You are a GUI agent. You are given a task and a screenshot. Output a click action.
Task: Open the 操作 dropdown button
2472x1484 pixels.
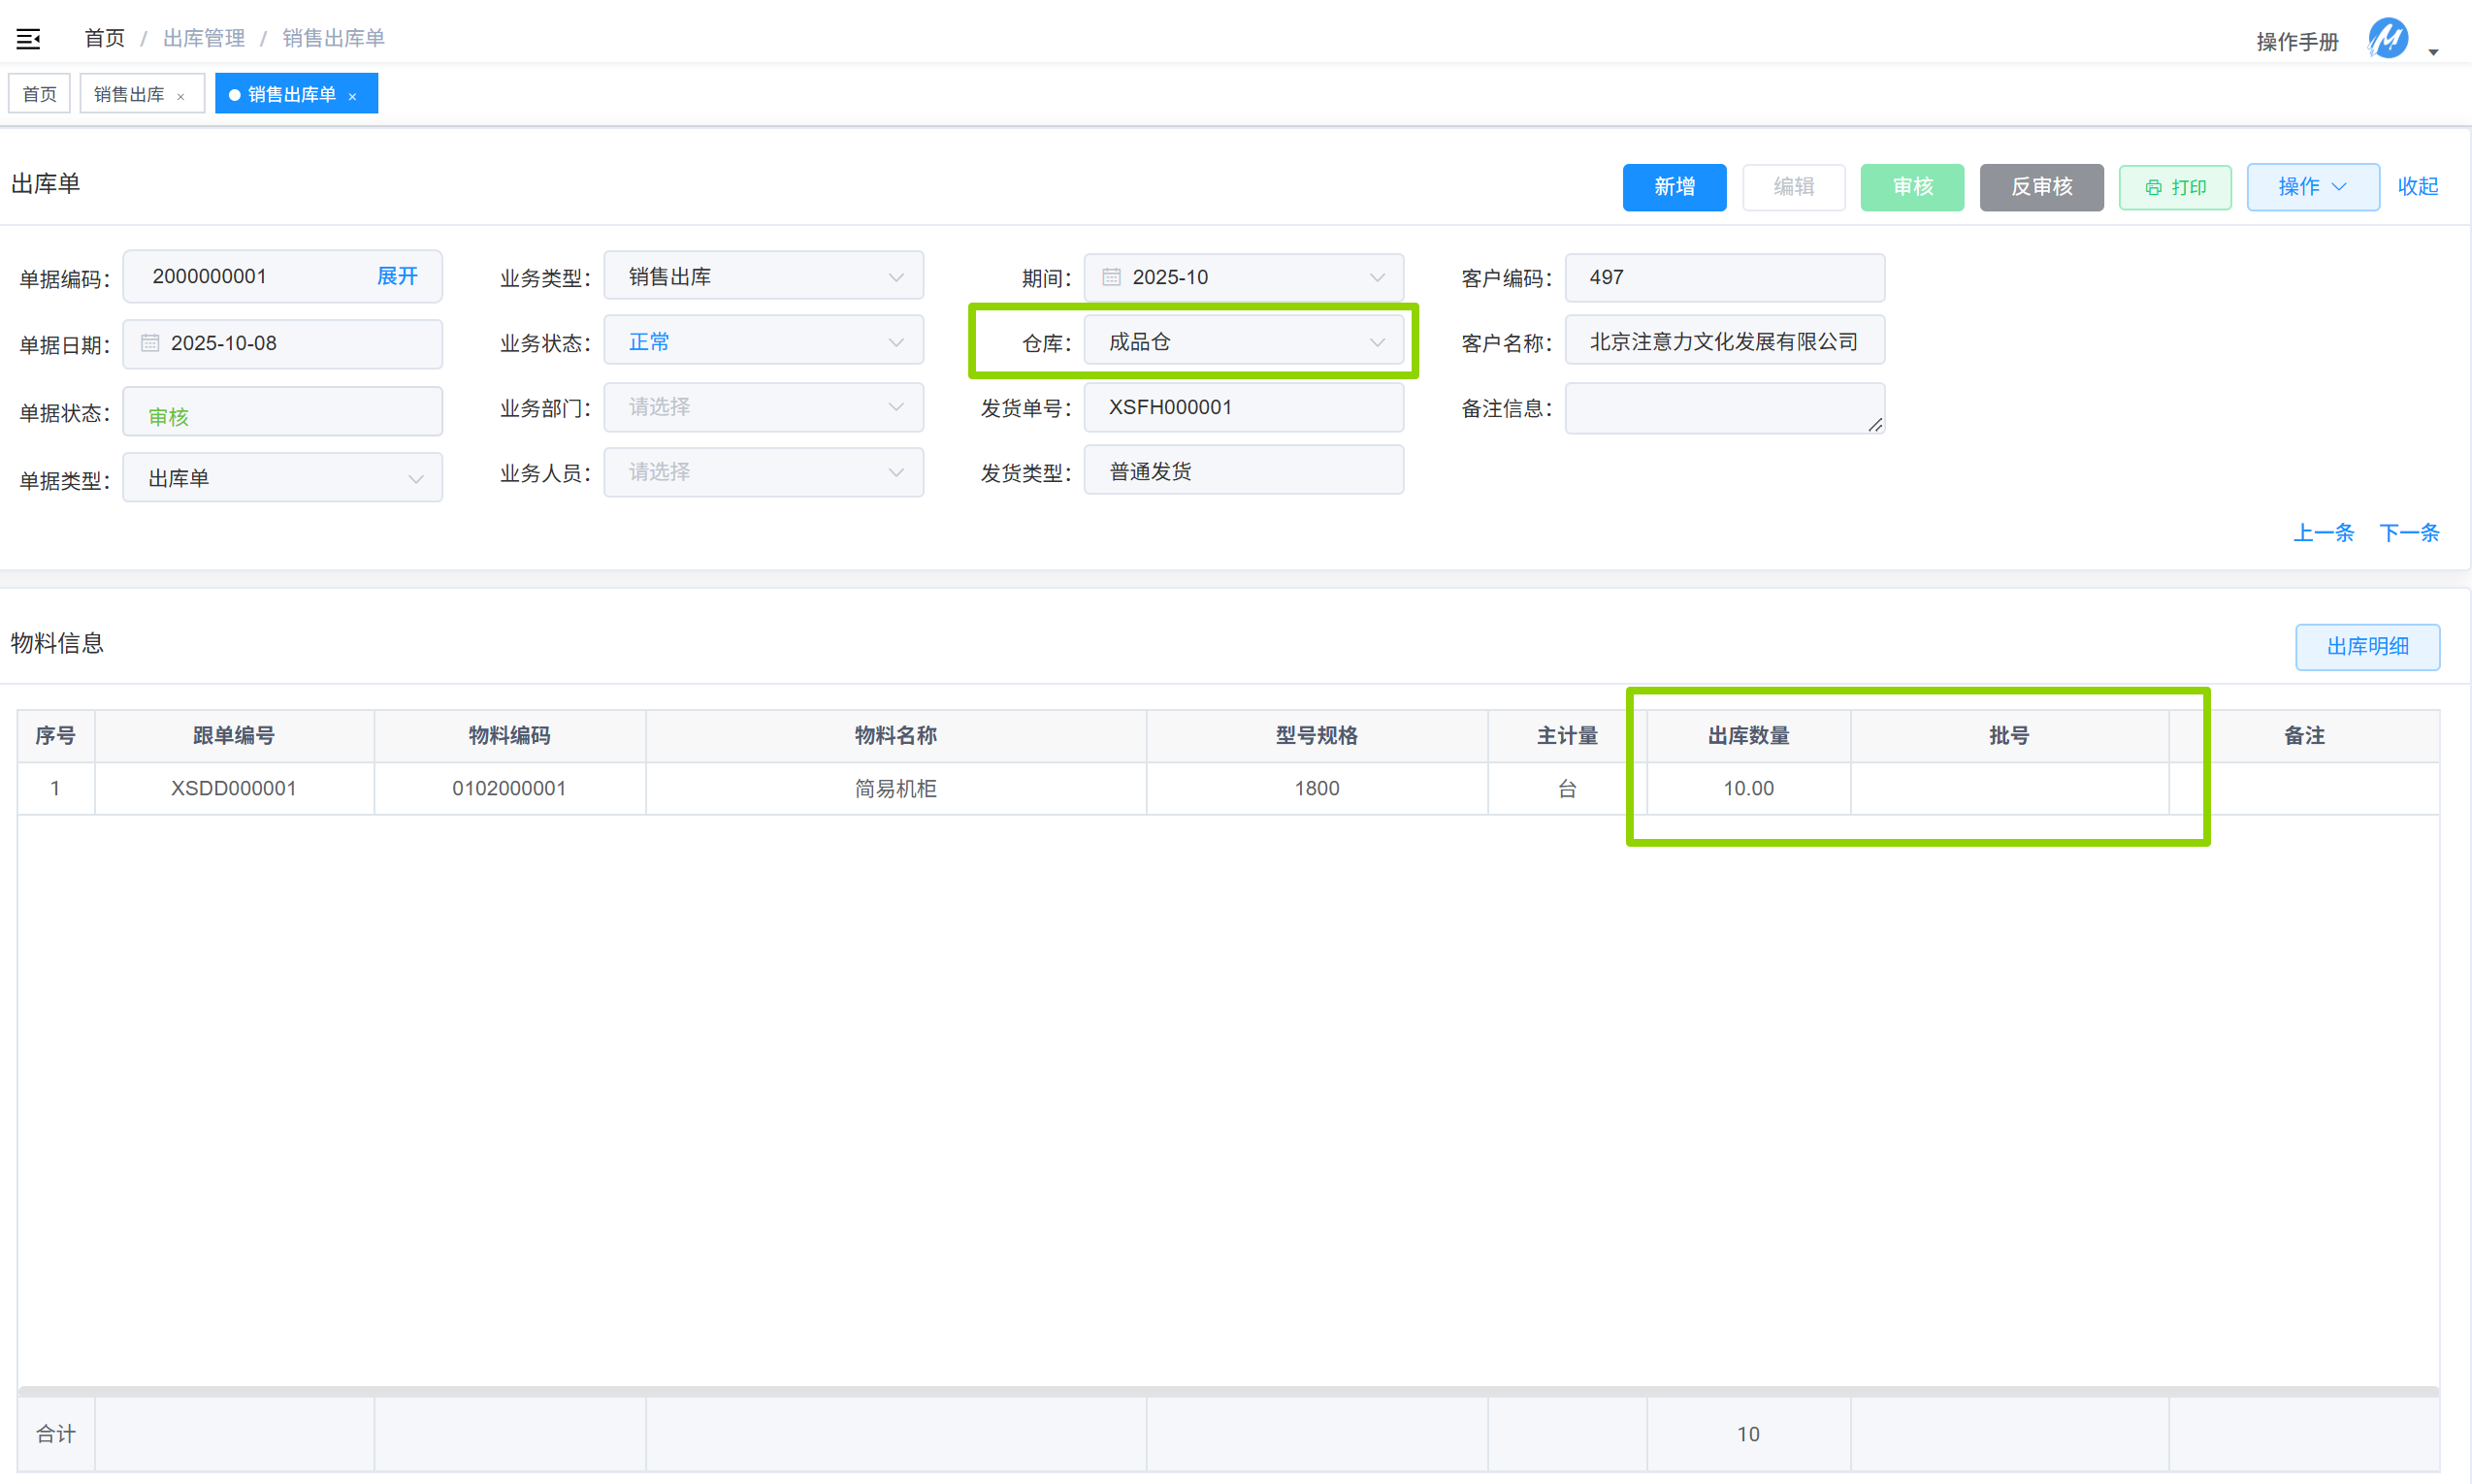2312,187
